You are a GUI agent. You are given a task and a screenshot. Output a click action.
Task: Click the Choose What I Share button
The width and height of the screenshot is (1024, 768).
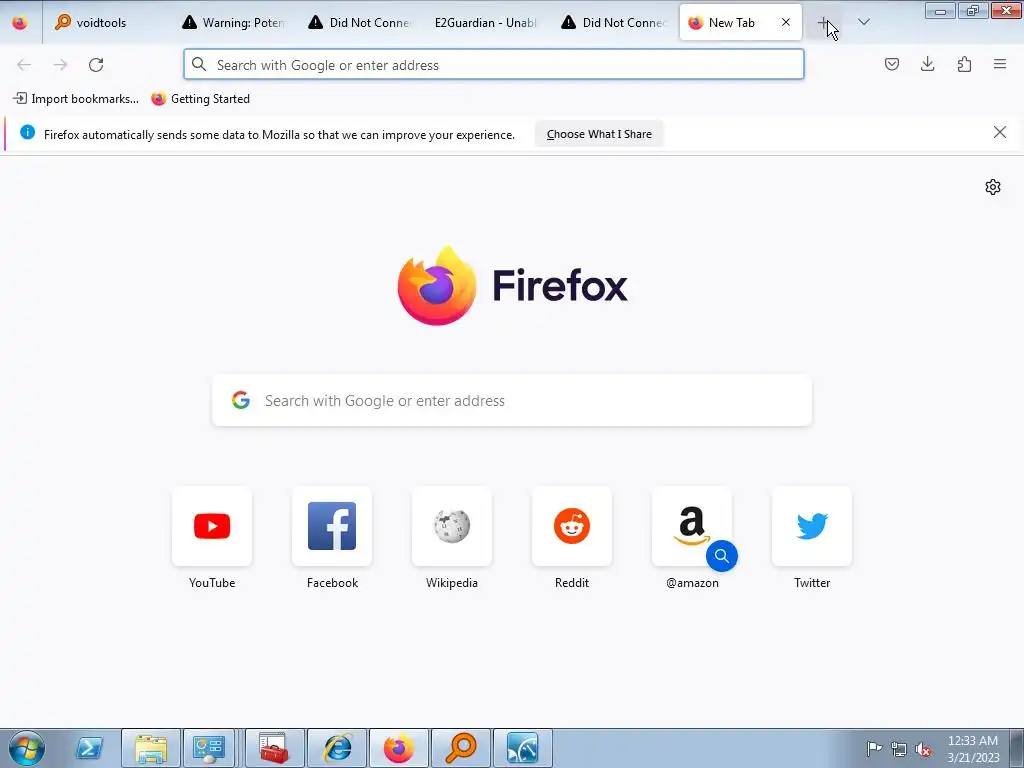(599, 134)
